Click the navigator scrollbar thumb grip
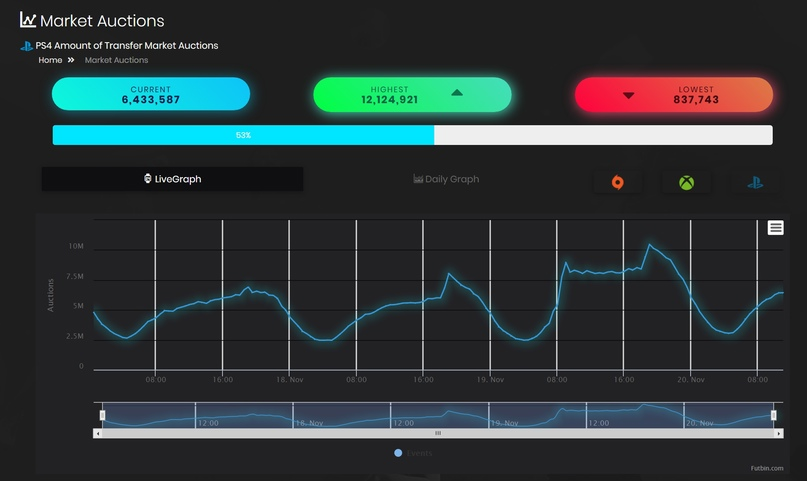Viewport: 807px width, 481px height. (x=438, y=434)
